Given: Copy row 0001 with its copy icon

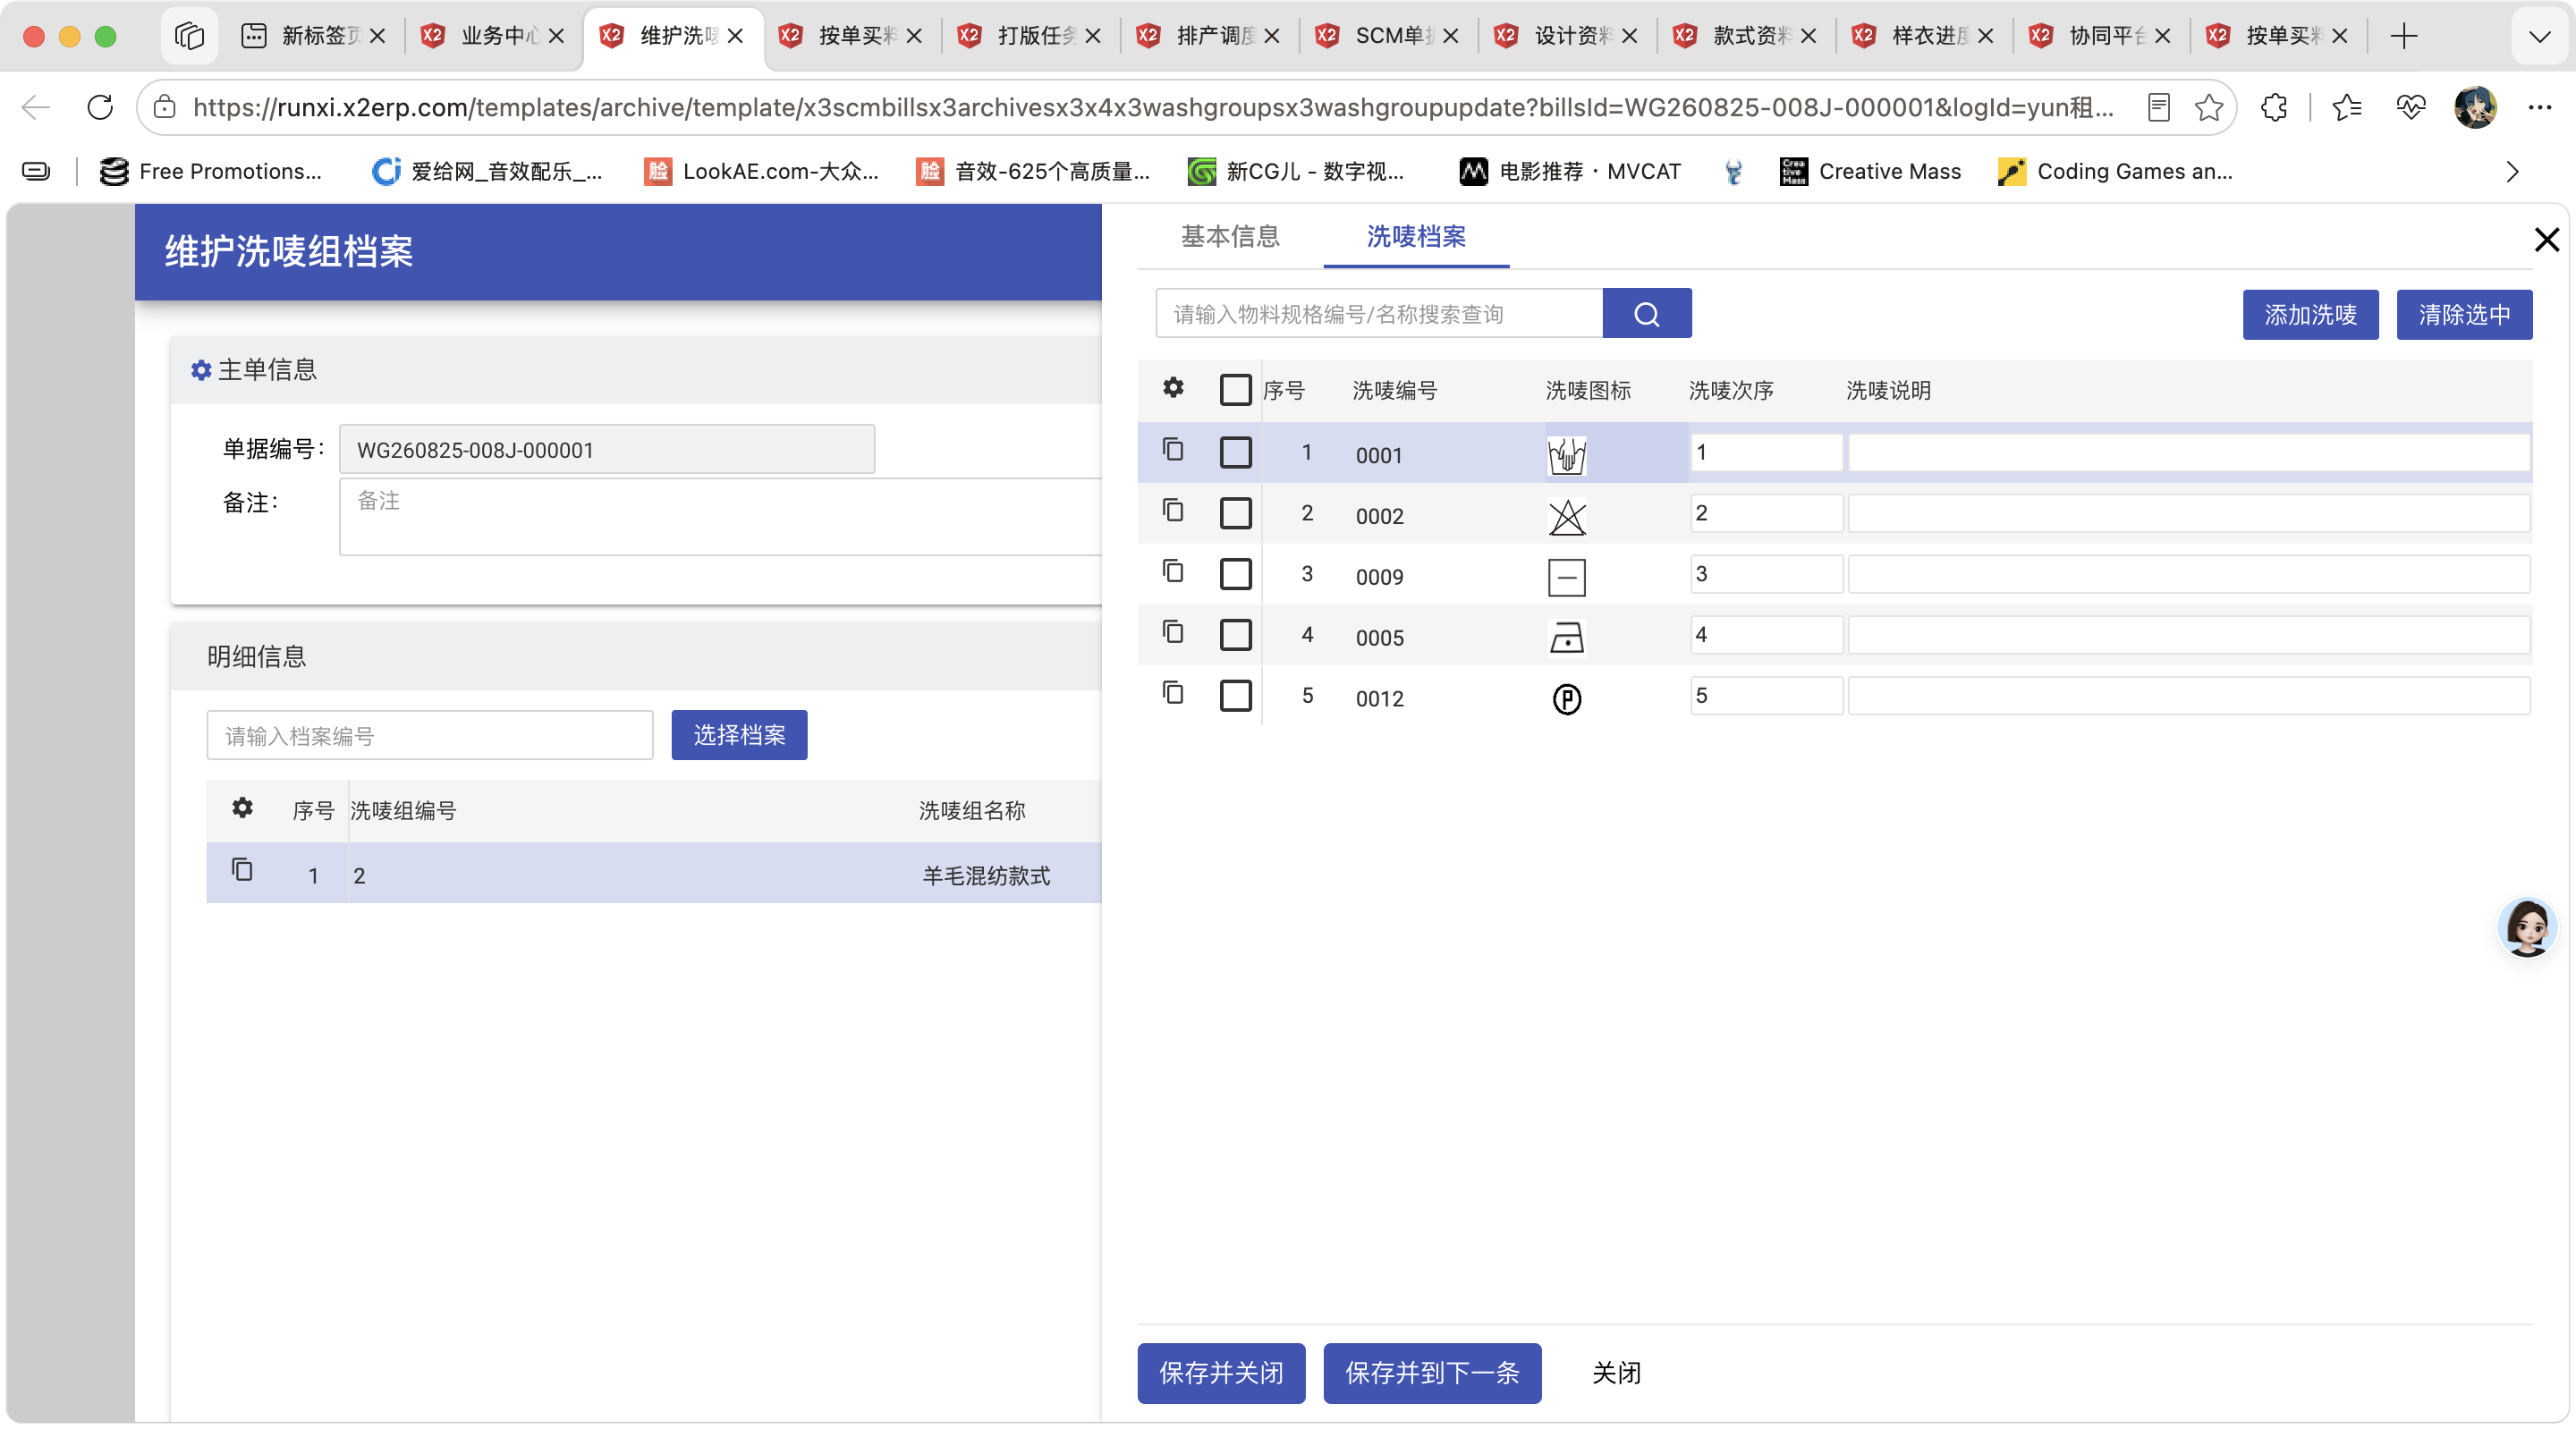Looking at the screenshot, I should pyautogui.click(x=1173, y=450).
